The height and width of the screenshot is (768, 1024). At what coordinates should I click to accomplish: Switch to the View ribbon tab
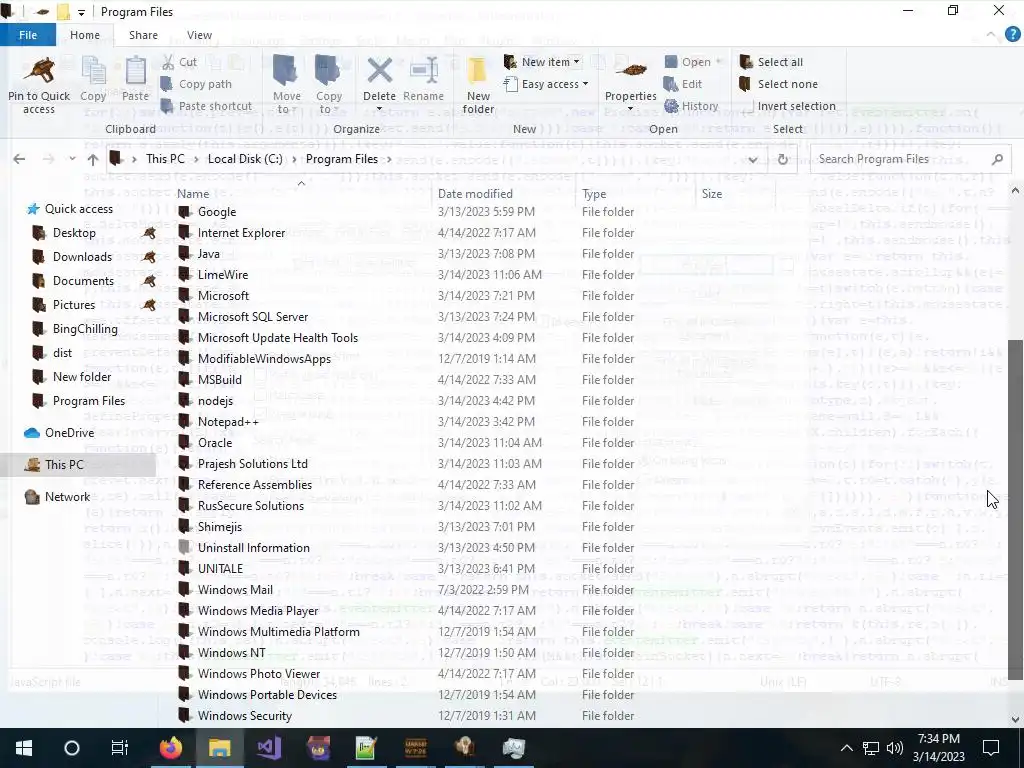199,35
